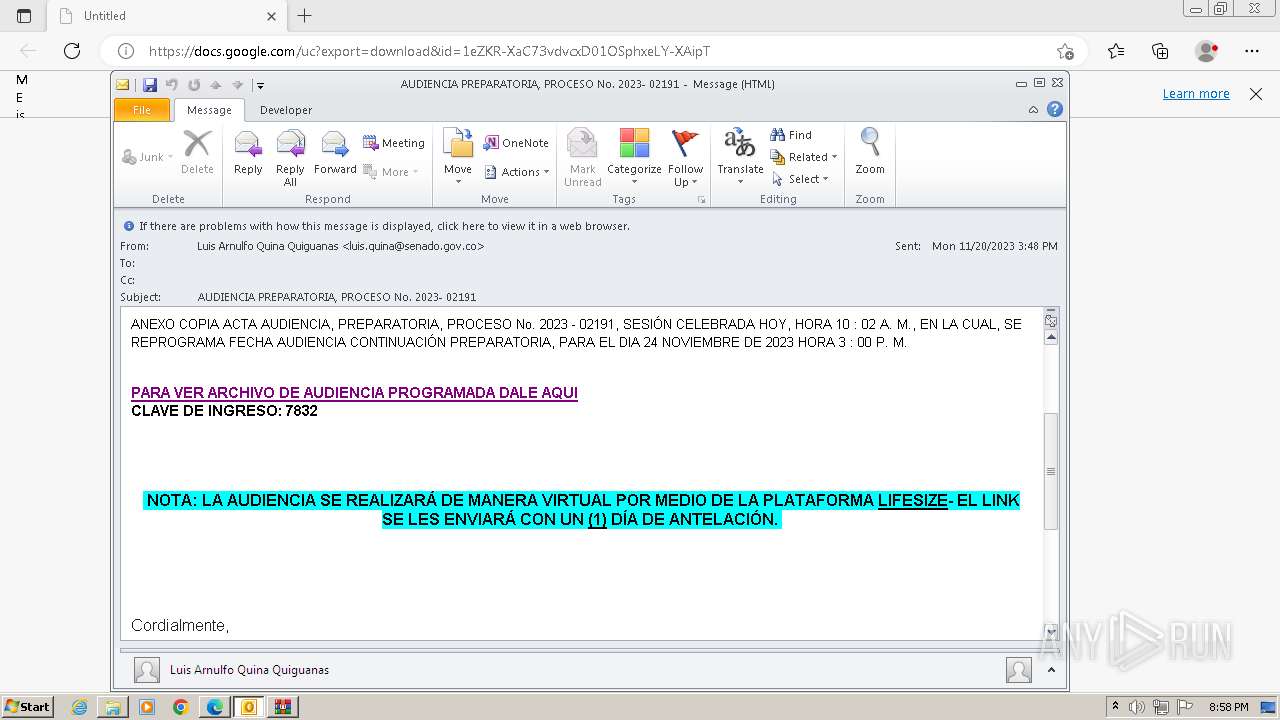Image resolution: width=1280 pixels, height=720 pixels.
Task: Expand the Related dropdown
Action: click(803, 157)
